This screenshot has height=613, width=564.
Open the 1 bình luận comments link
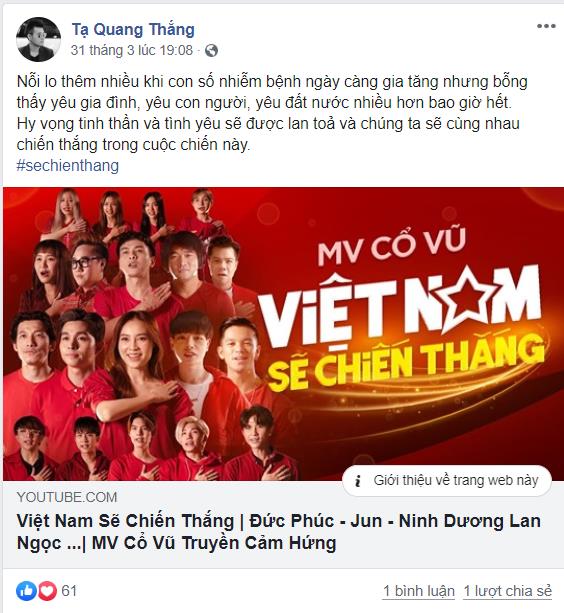point(419,591)
